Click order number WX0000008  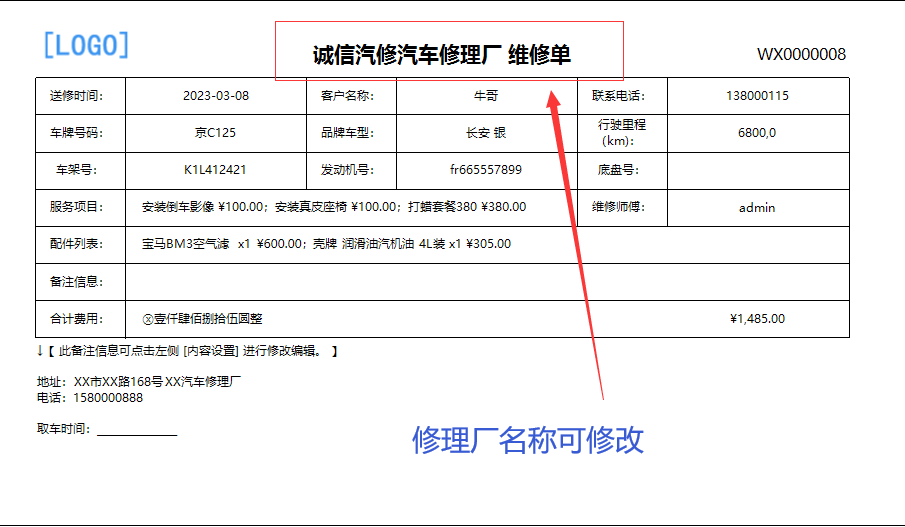[801, 54]
